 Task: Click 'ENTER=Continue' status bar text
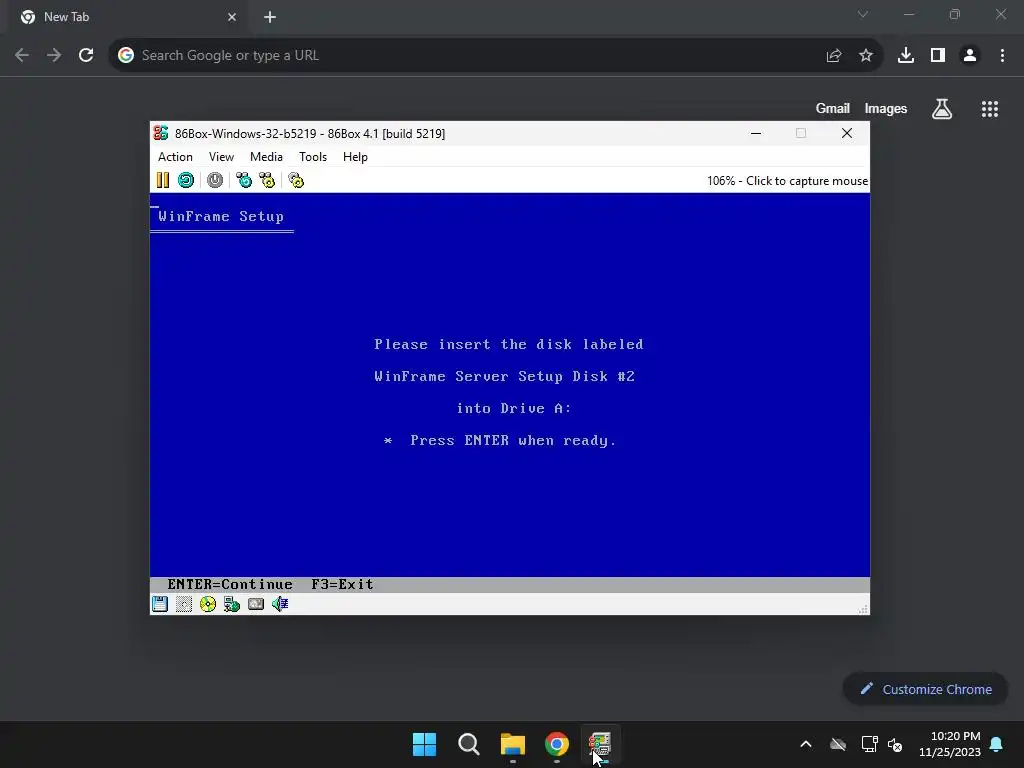pyautogui.click(x=230, y=584)
